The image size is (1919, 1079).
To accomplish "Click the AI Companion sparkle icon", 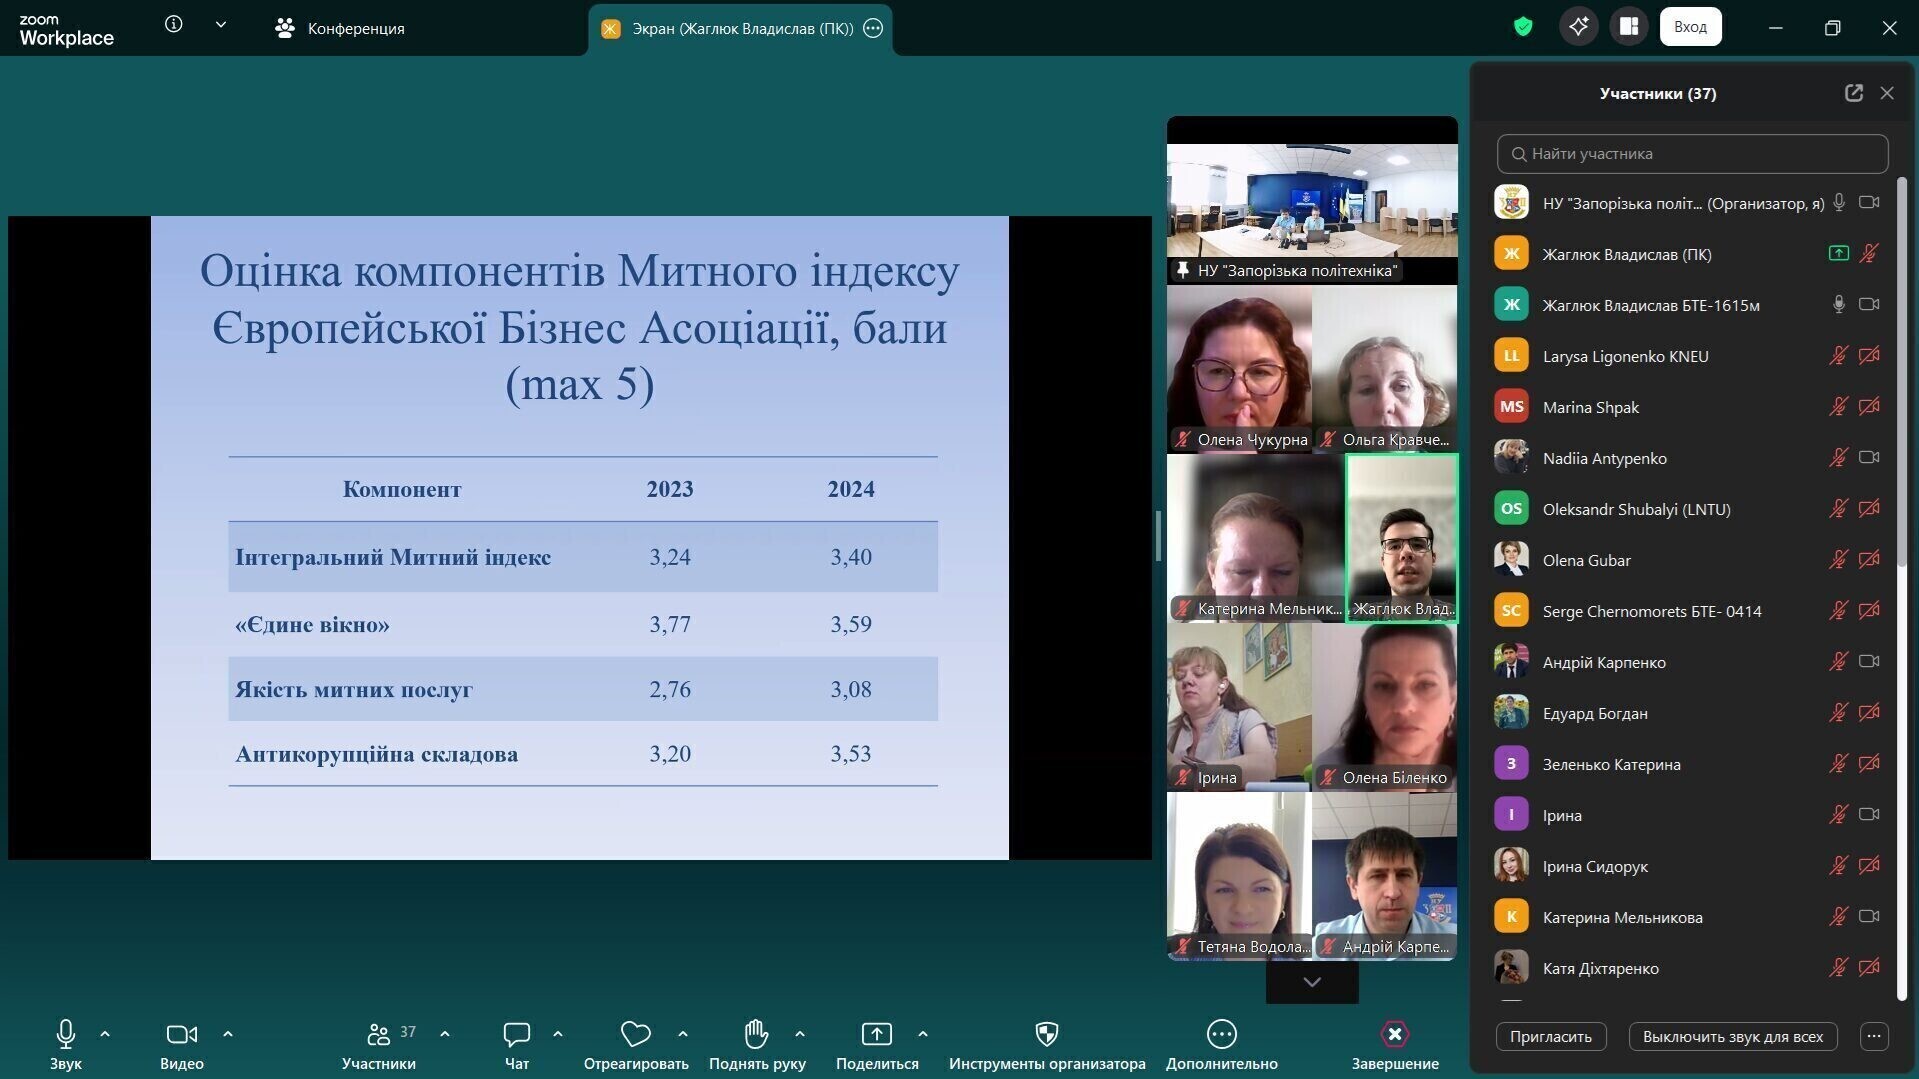I will tap(1578, 27).
